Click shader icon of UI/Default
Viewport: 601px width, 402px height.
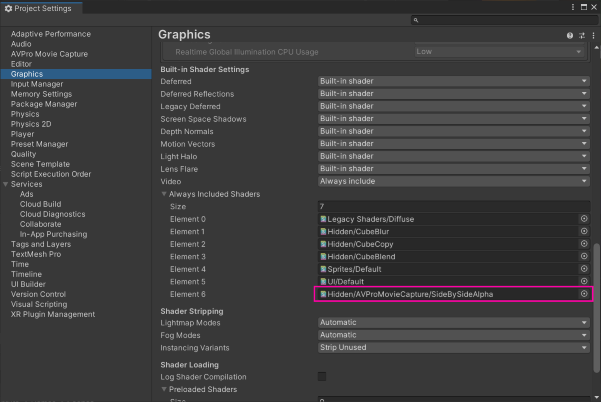(x=323, y=282)
